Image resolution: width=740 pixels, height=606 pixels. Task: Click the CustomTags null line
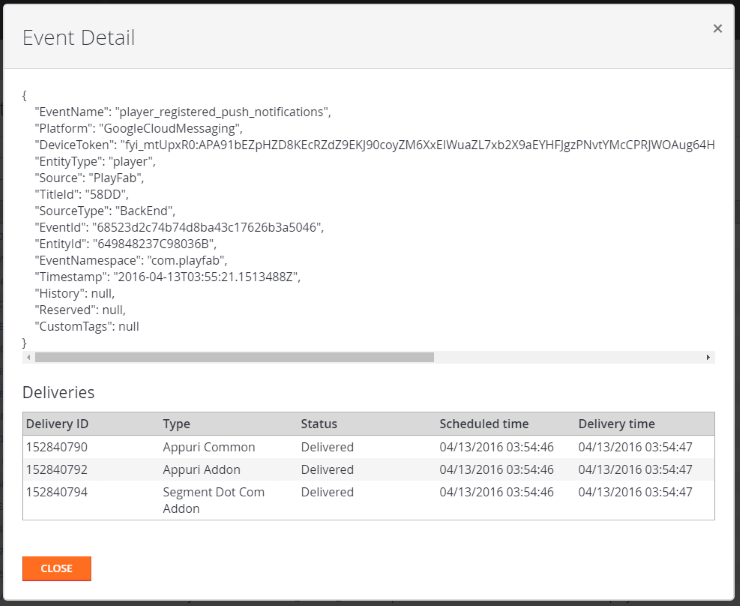click(87, 327)
